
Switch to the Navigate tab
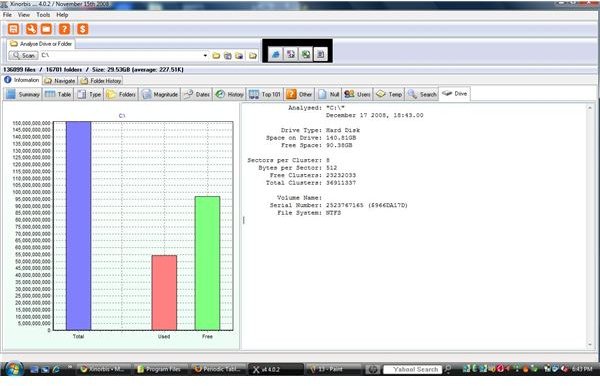coord(60,81)
